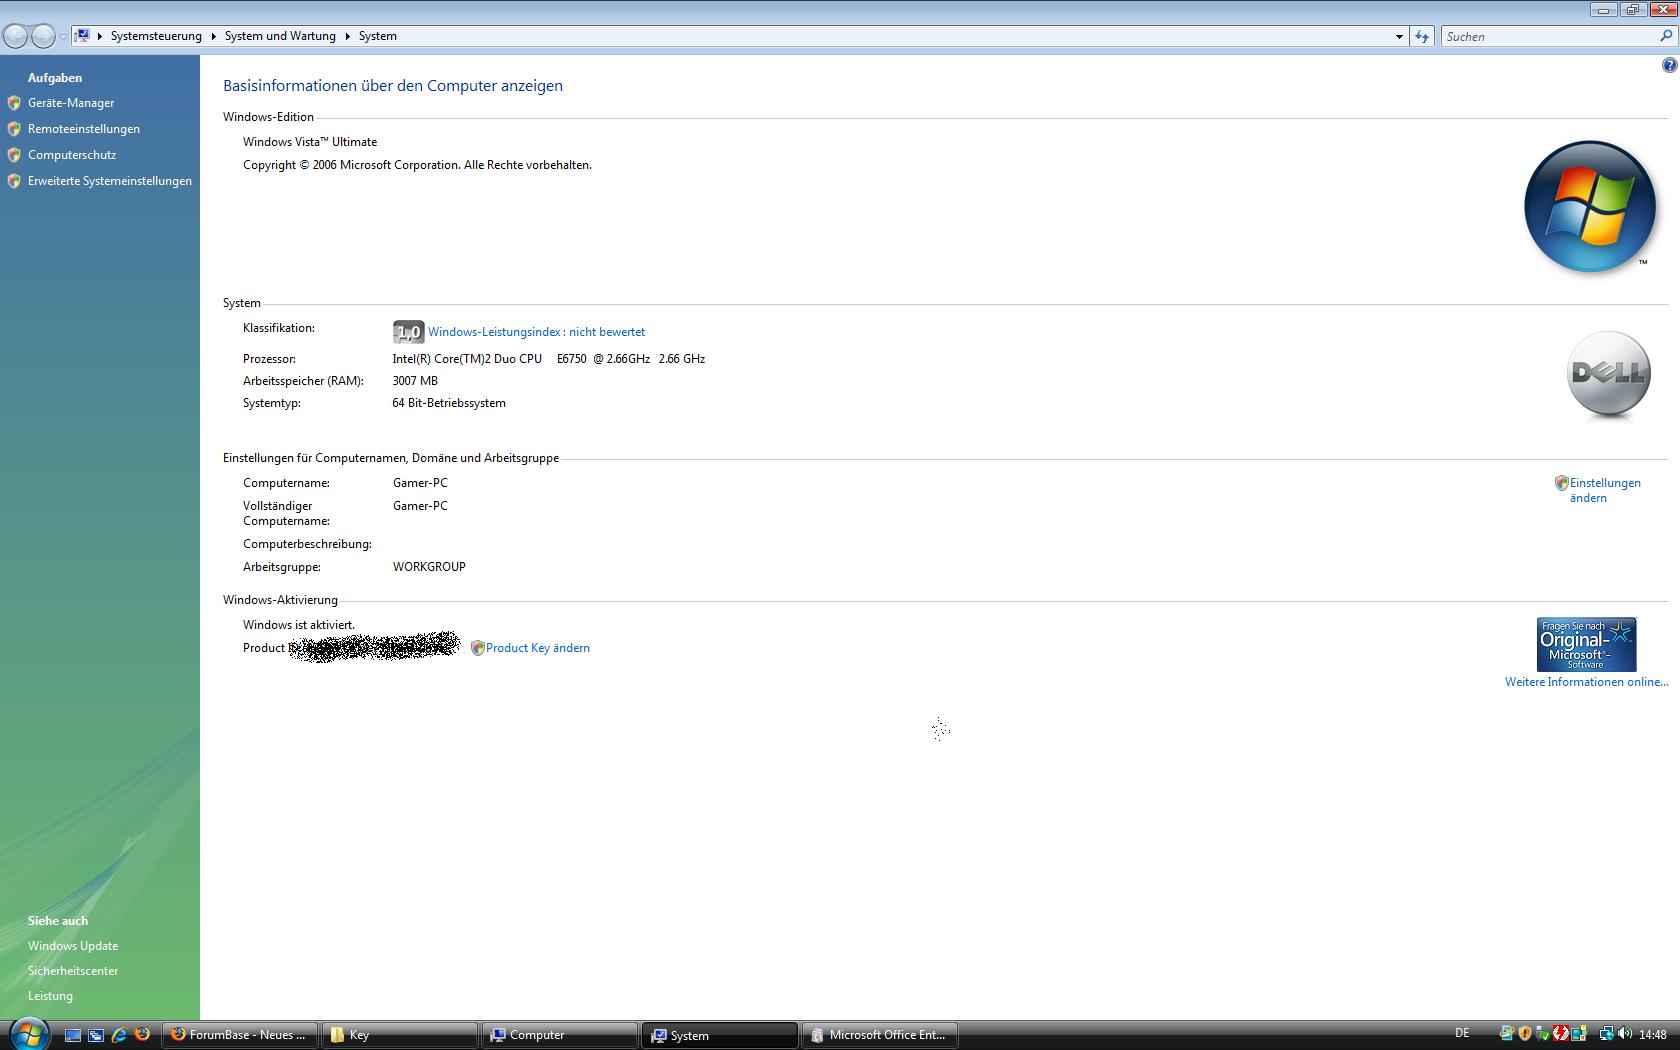Click the shield icon beside Remoteeinstellungen
Image resolution: width=1680 pixels, height=1050 pixels.
tap(14, 129)
